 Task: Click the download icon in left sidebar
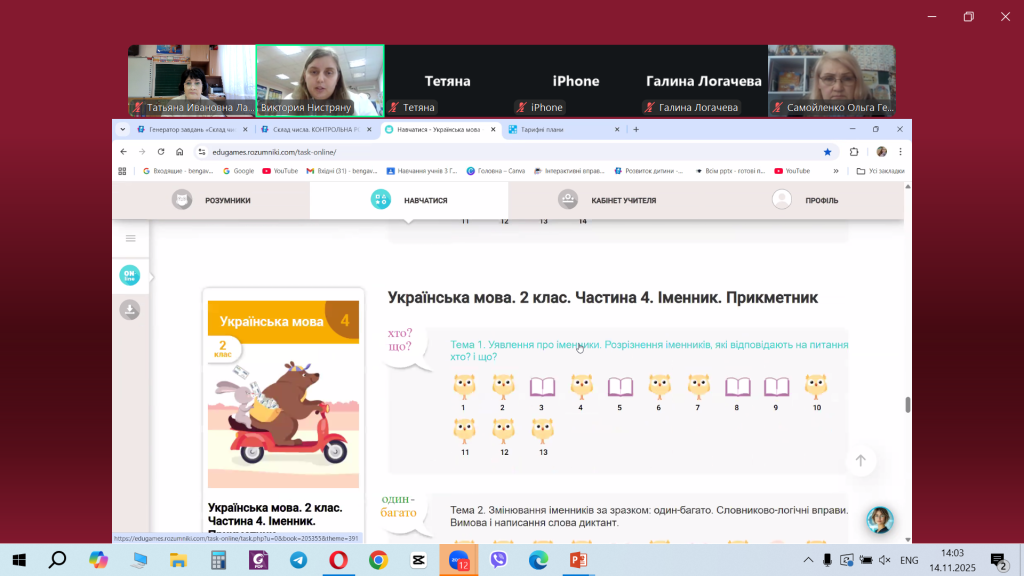click(130, 310)
